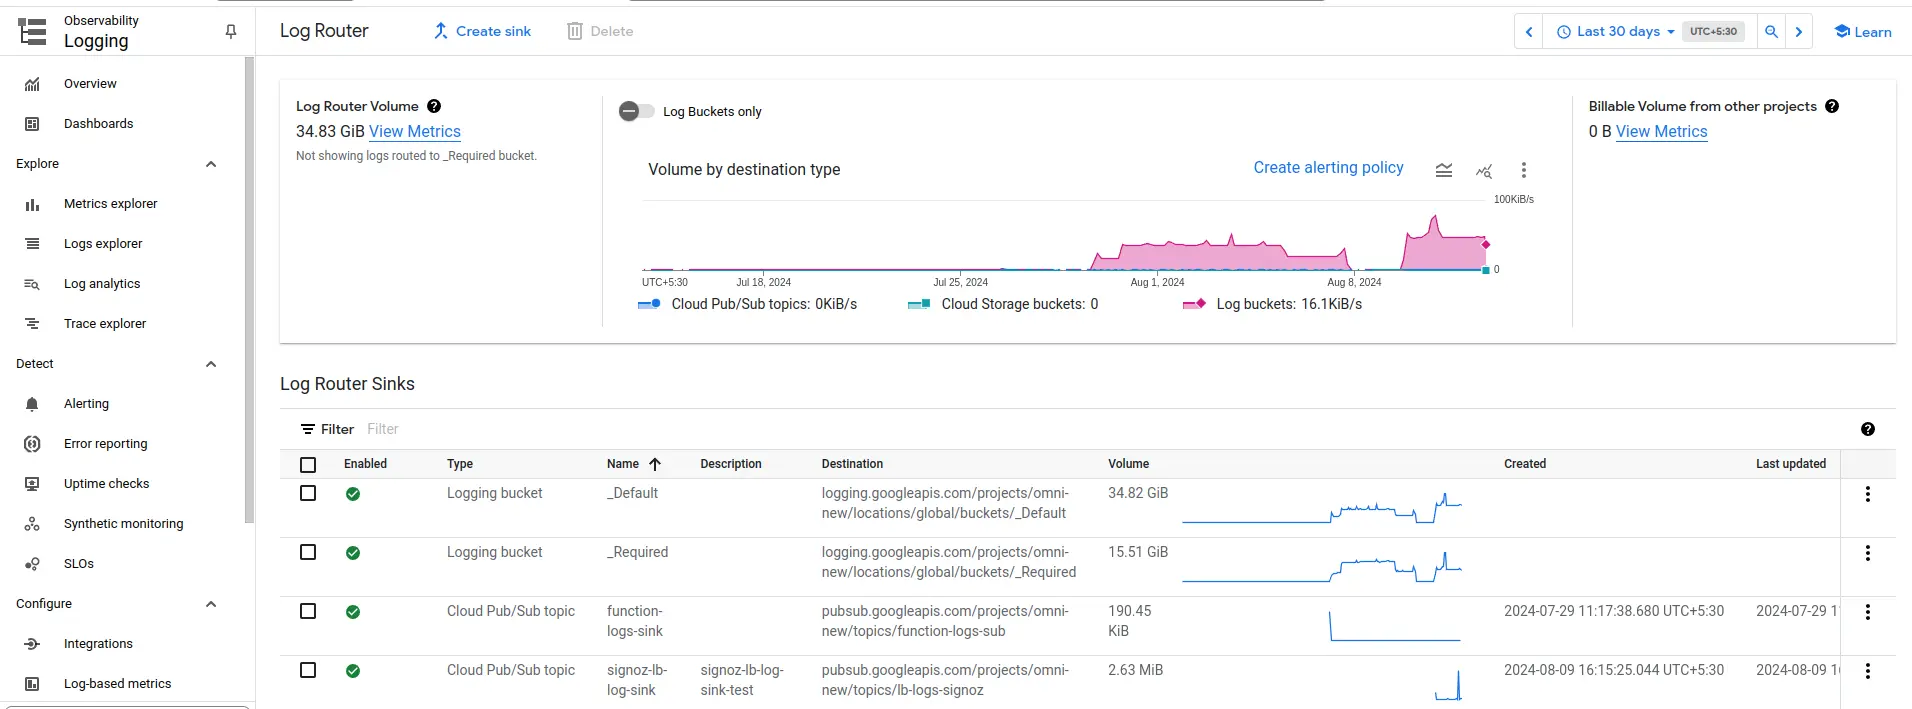The image size is (1912, 709).
Task: Go to previous time range
Action: pyautogui.click(x=1529, y=32)
